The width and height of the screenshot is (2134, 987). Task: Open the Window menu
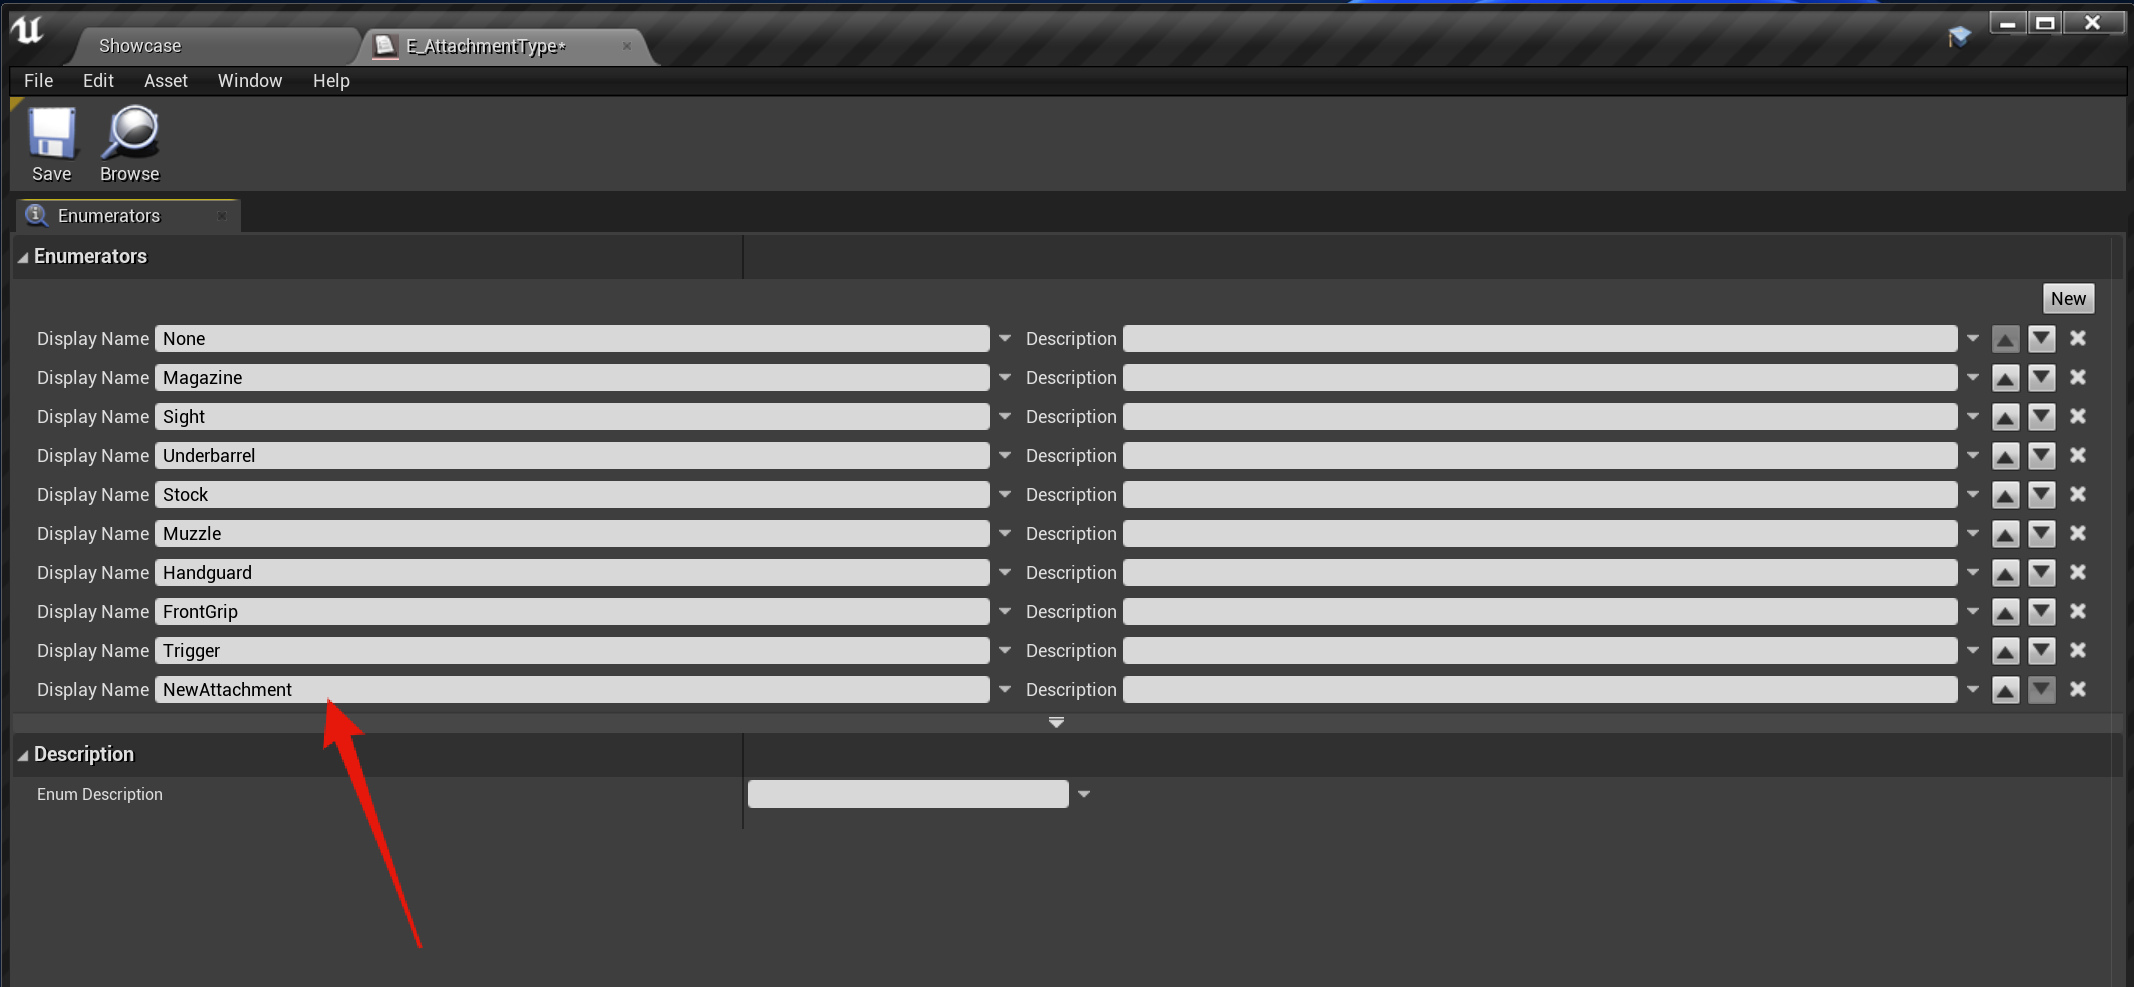point(250,81)
